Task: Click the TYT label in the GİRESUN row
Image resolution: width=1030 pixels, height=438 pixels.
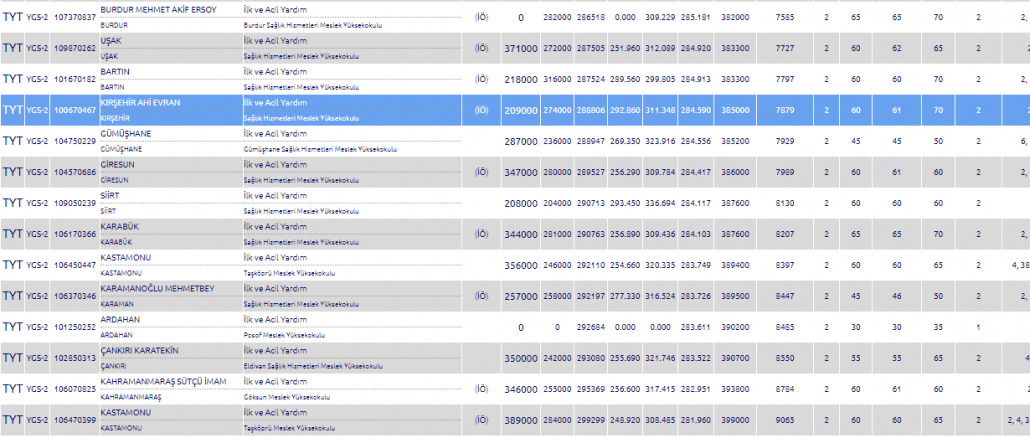Action: pyautogui.click(x=14, y=172)
